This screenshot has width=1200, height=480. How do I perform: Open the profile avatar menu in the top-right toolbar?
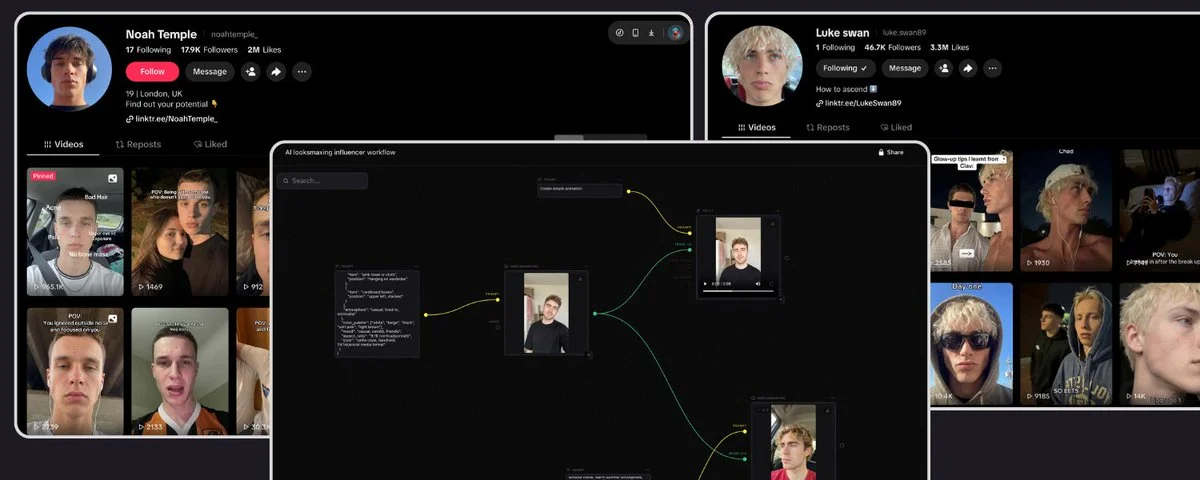pos(676,33)
